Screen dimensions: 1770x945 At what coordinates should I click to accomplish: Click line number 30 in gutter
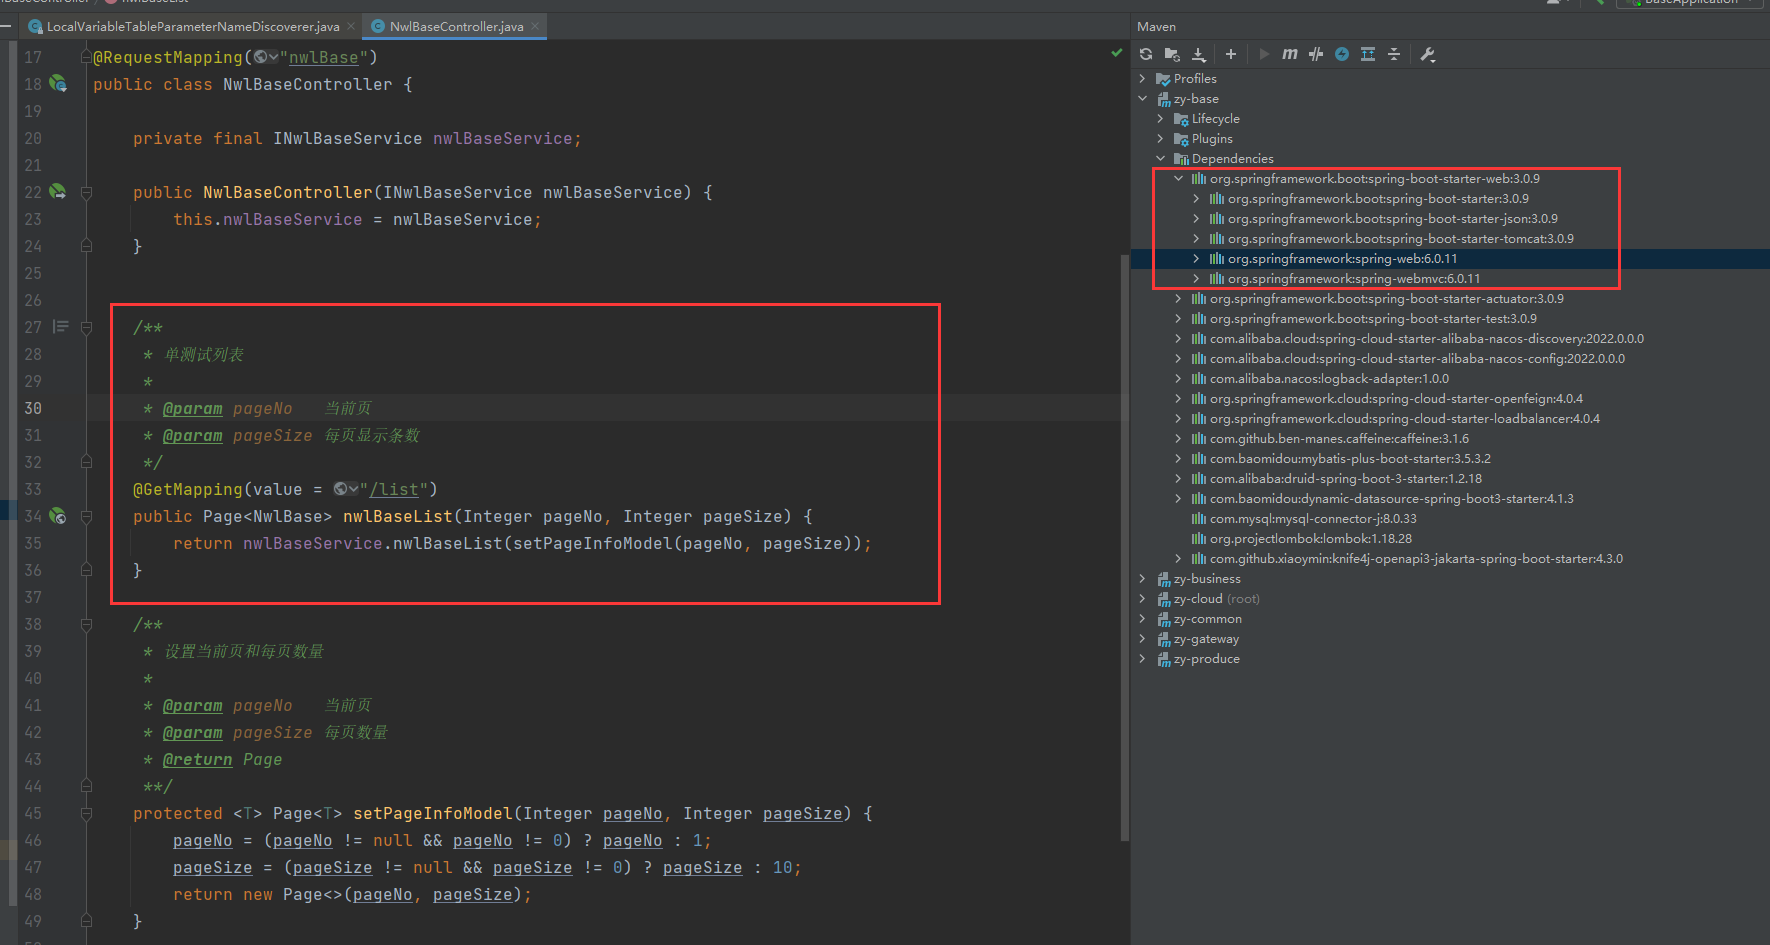click(x=33, y=408)
